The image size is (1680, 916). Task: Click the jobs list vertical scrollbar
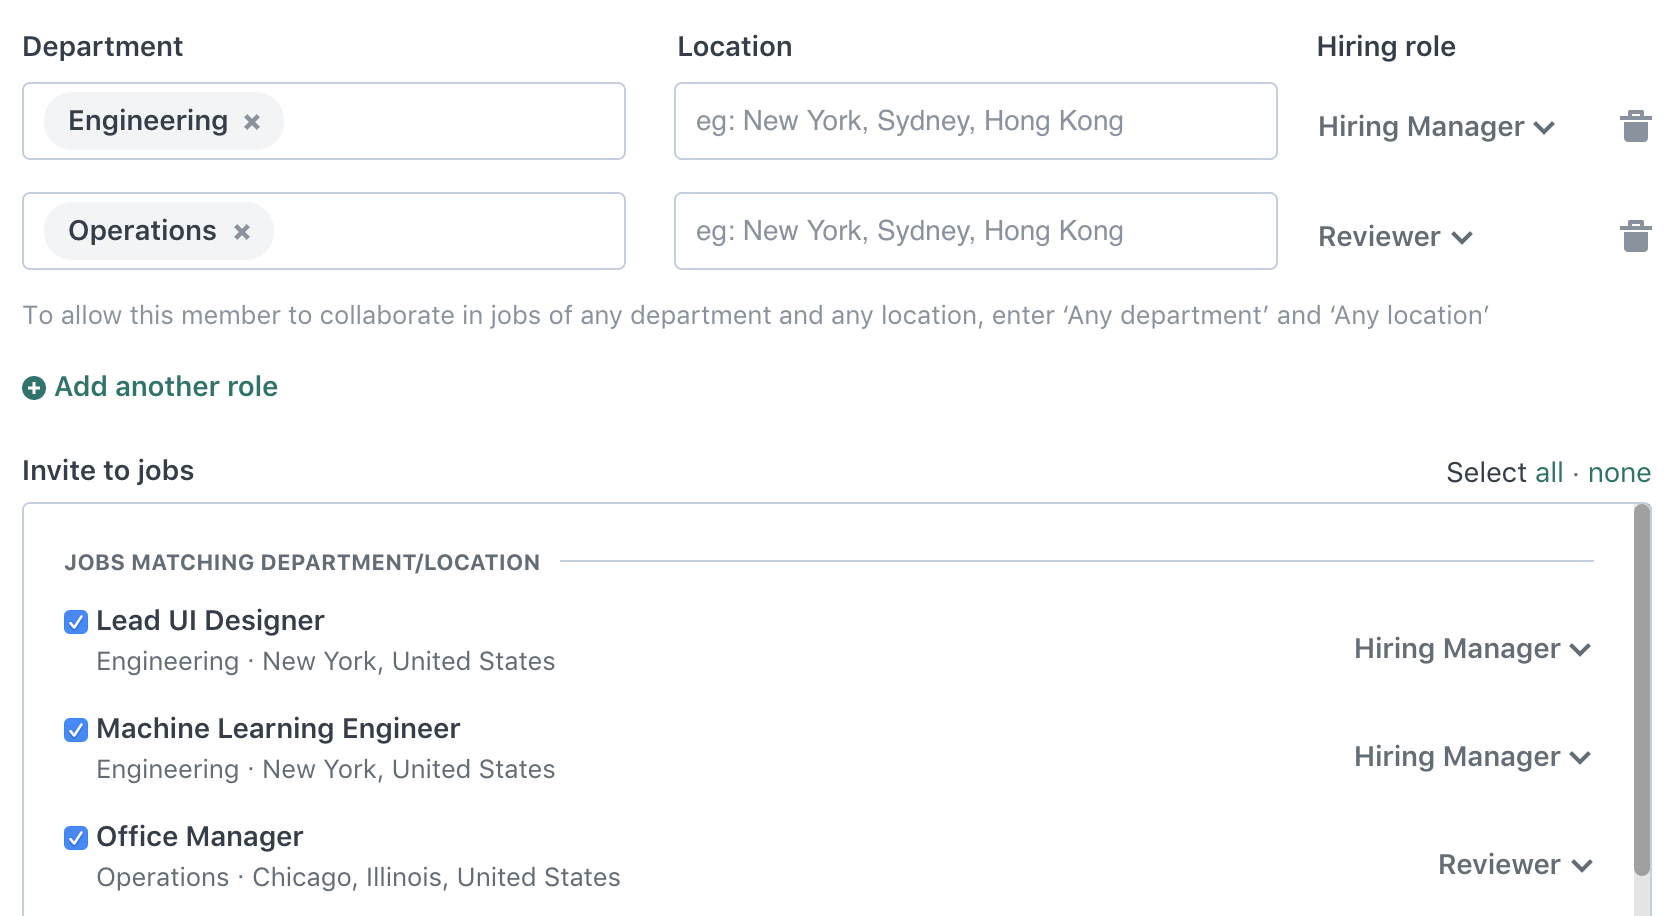[1641, 690]
